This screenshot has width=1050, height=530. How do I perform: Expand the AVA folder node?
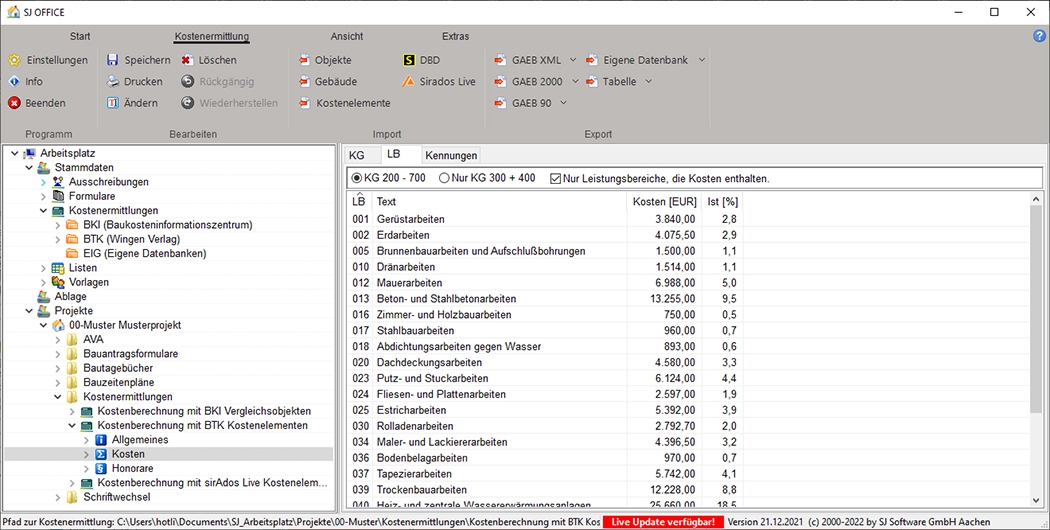[x=58, y=340]
